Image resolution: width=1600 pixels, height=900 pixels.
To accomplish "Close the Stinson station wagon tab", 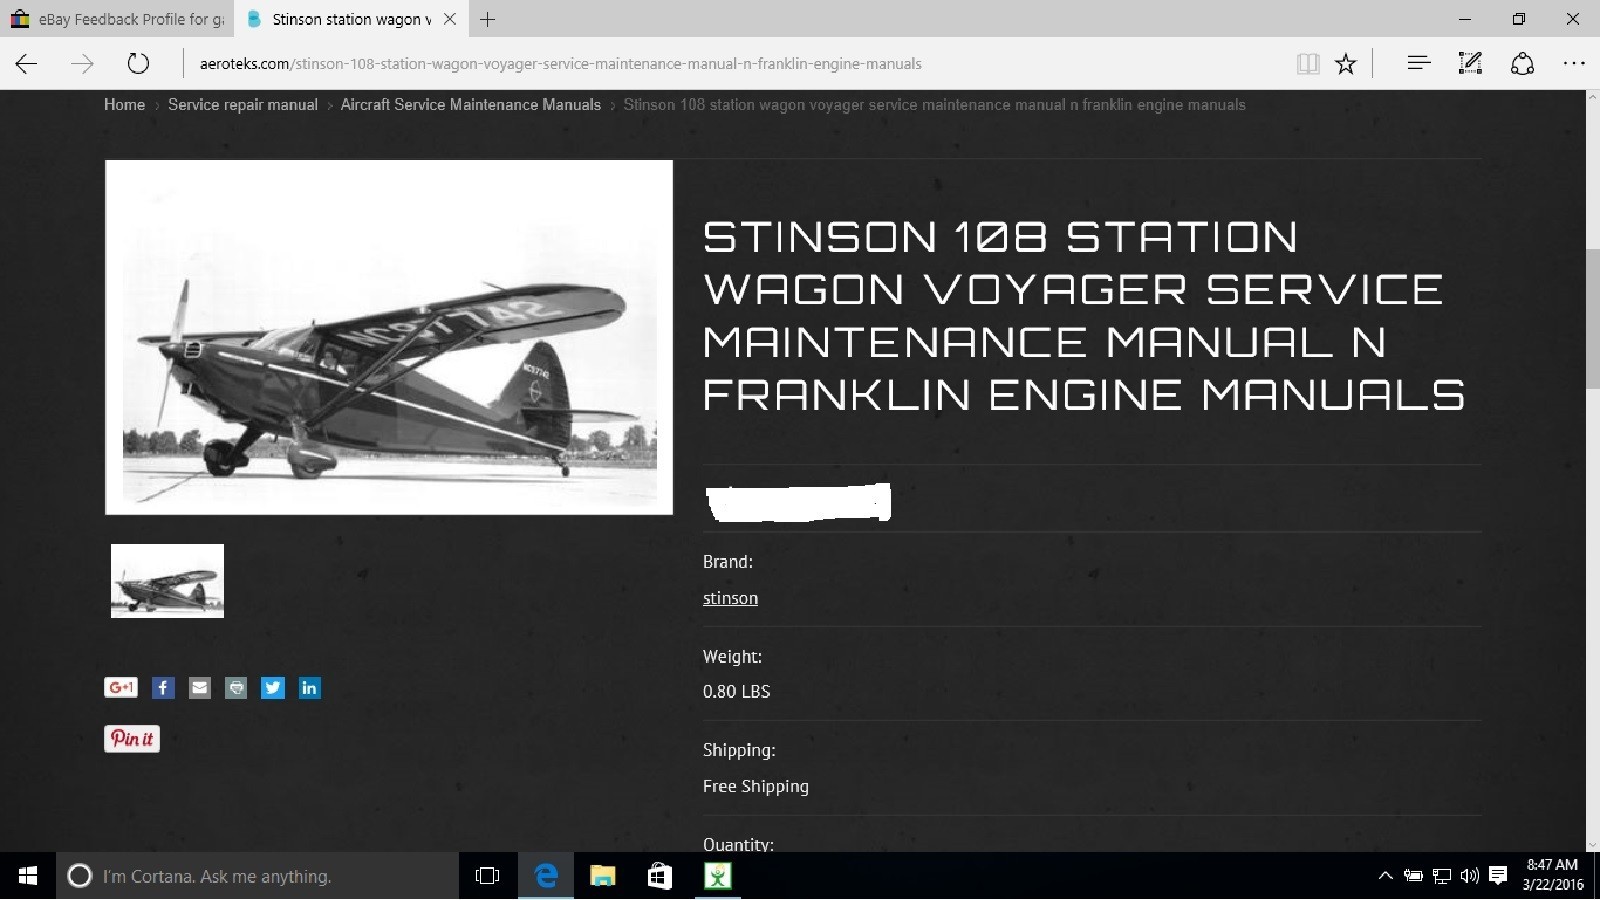I will click(450, 19).
